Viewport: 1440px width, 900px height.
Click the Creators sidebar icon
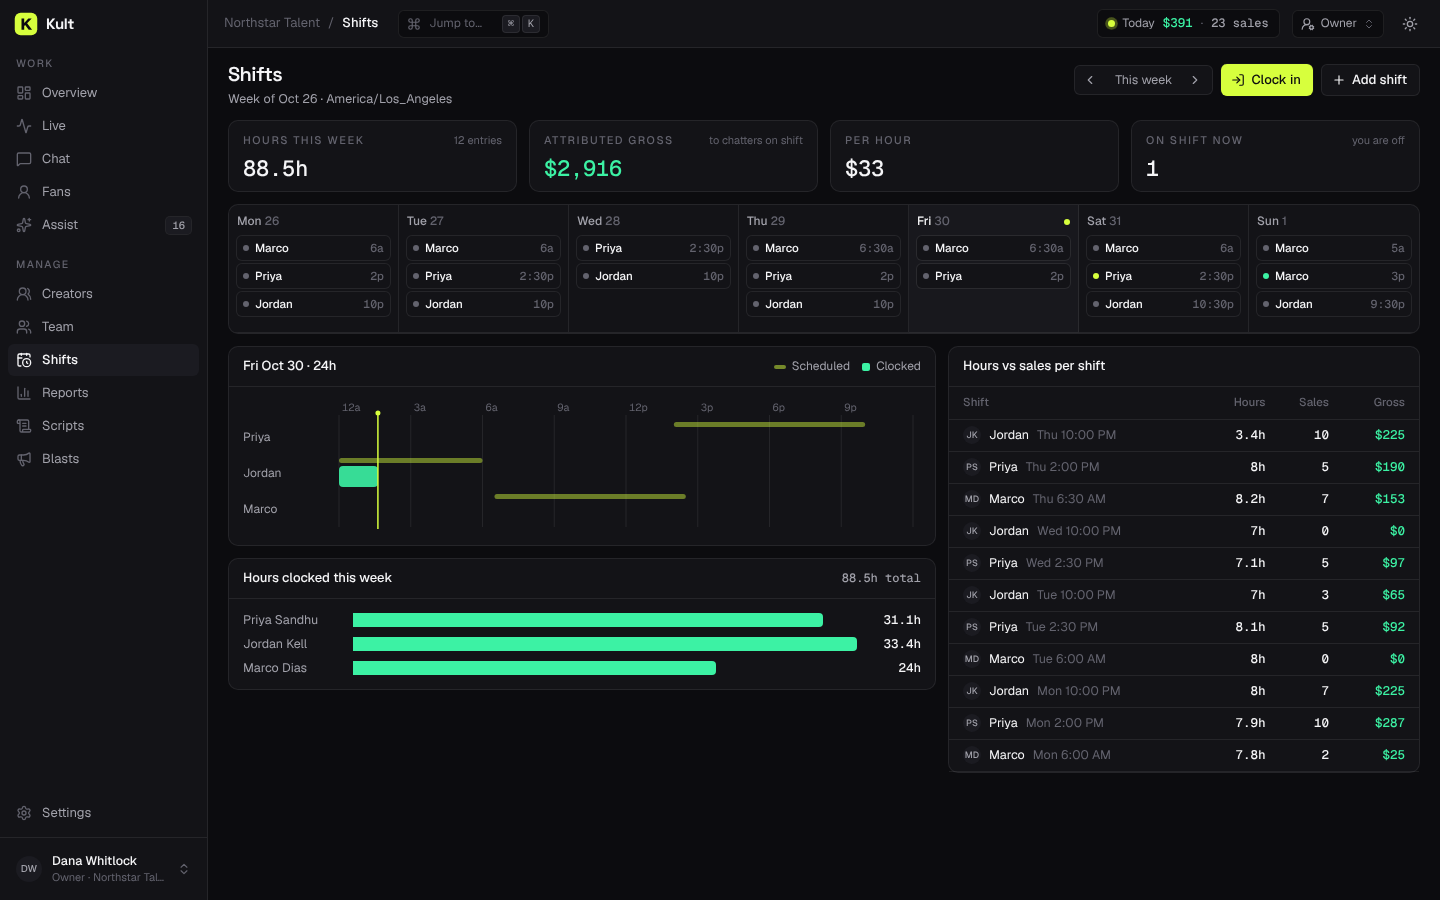tap(24, 294)
